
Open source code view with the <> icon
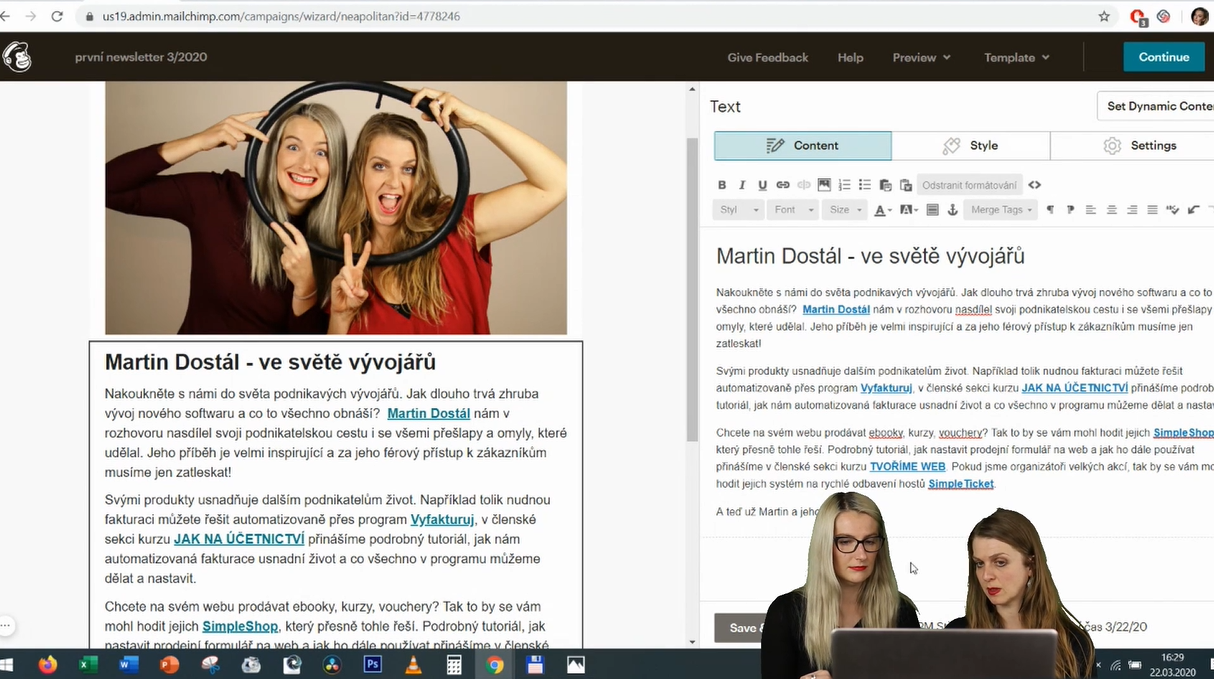coord(1034,185)
